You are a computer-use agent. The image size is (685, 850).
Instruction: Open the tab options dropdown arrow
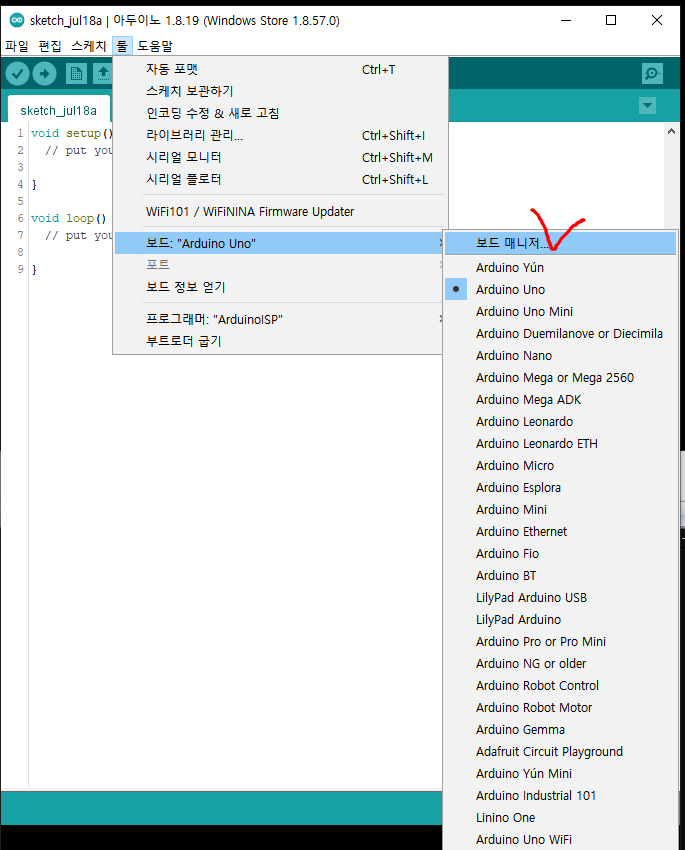coord(648,105)
